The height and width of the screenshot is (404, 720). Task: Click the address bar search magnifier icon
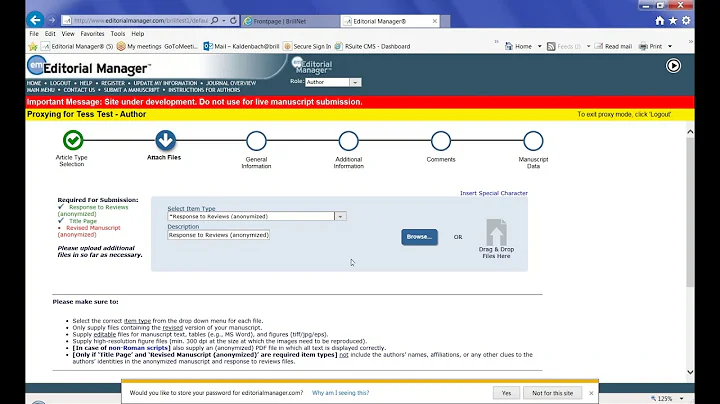click(x=214, y=21)
